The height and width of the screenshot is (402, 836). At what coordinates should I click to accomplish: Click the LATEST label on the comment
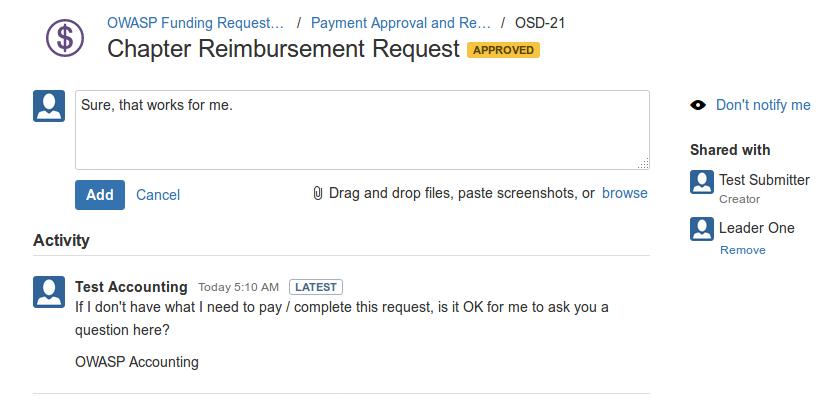(x=316, y=287)
